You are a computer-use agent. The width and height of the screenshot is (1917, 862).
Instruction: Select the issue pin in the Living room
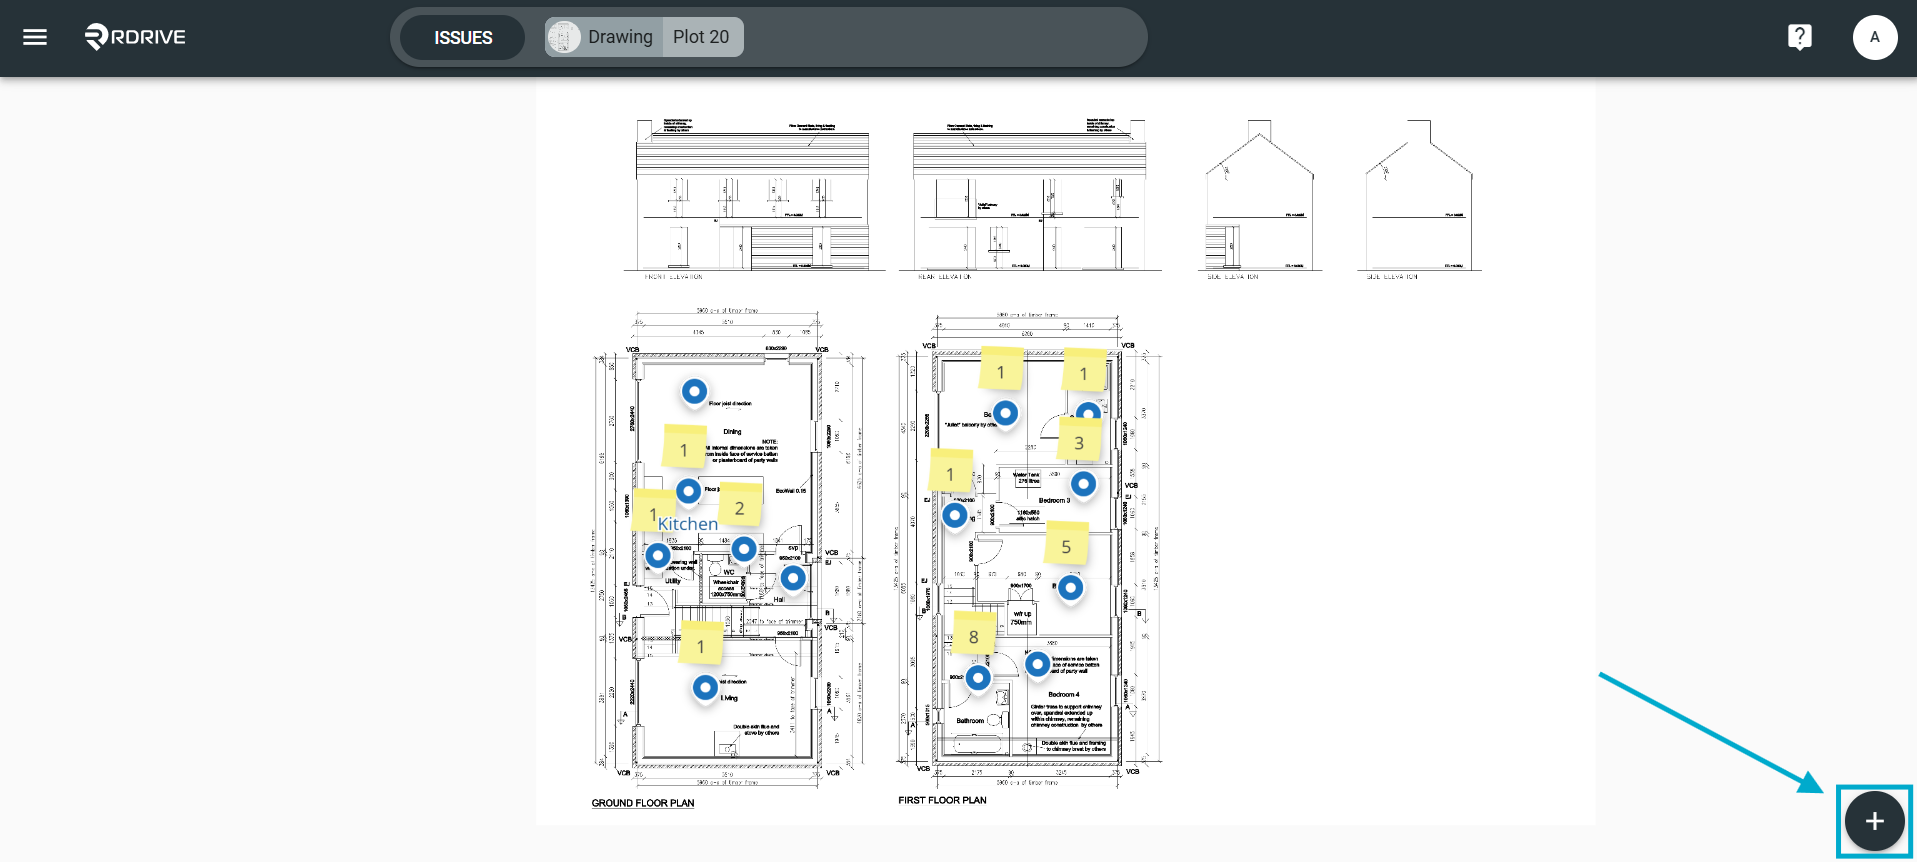(705, 687)
